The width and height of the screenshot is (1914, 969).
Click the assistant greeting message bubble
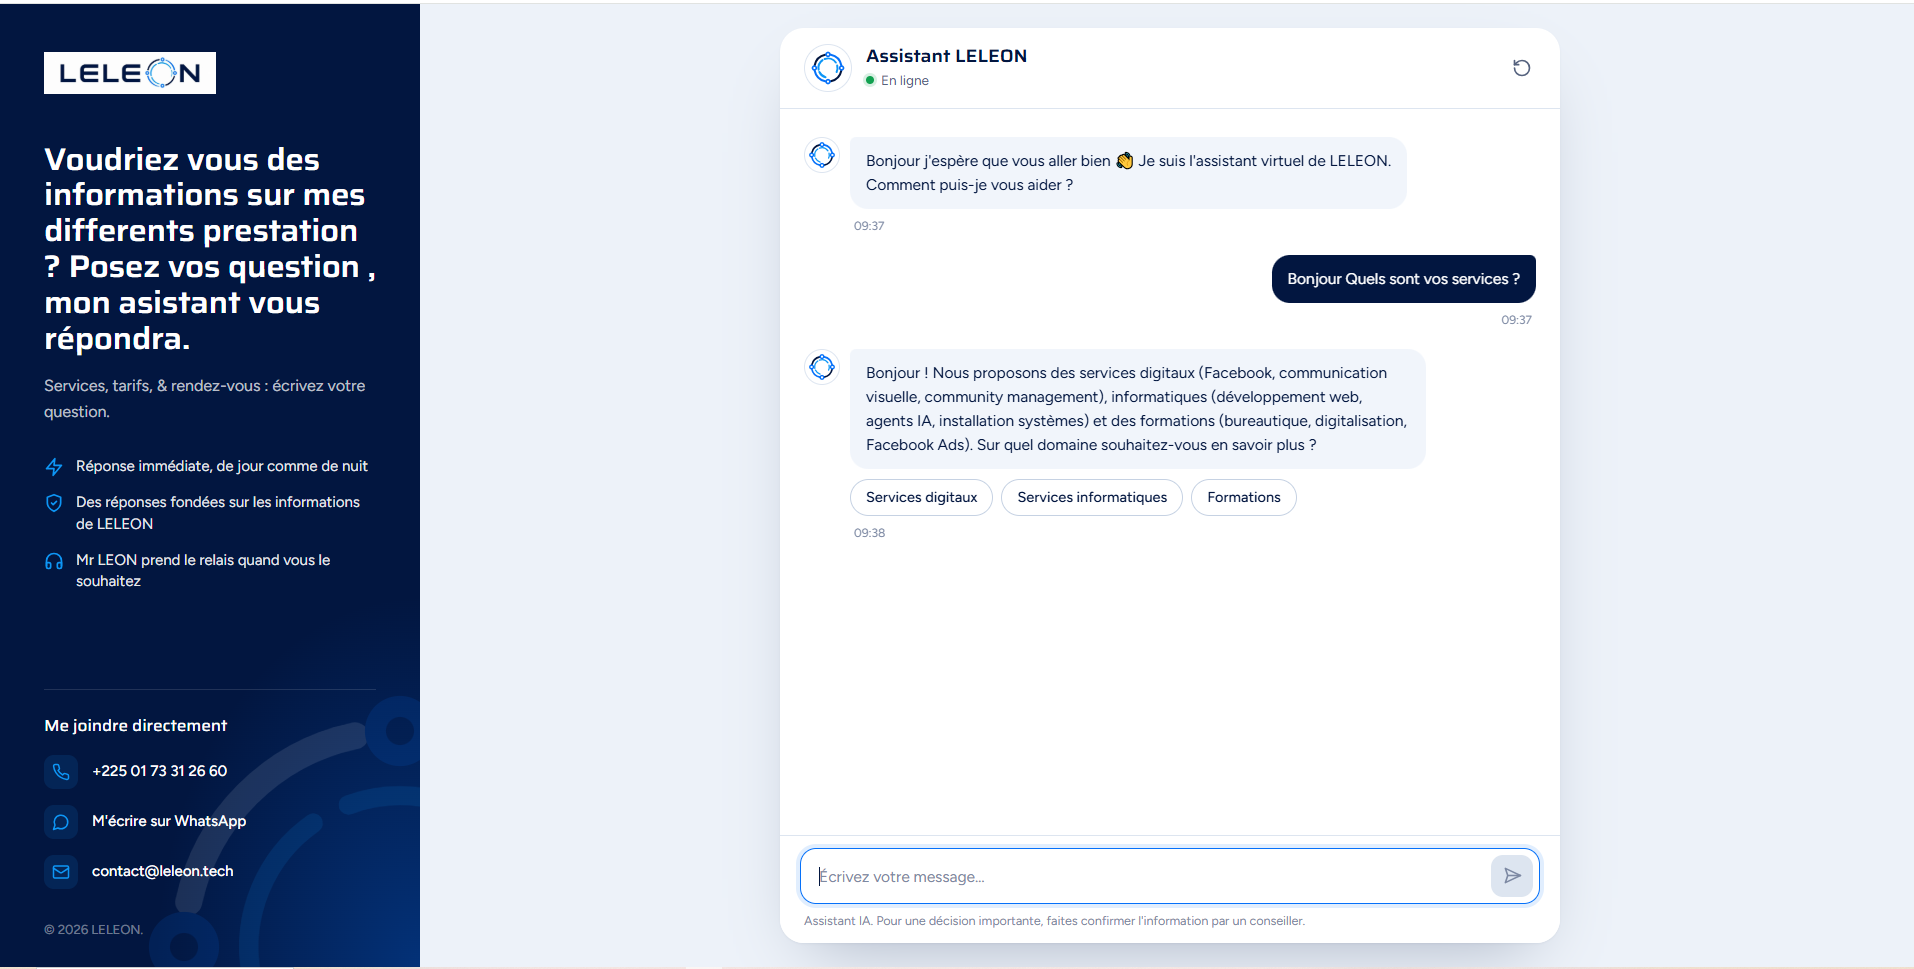coord(1128,173)
